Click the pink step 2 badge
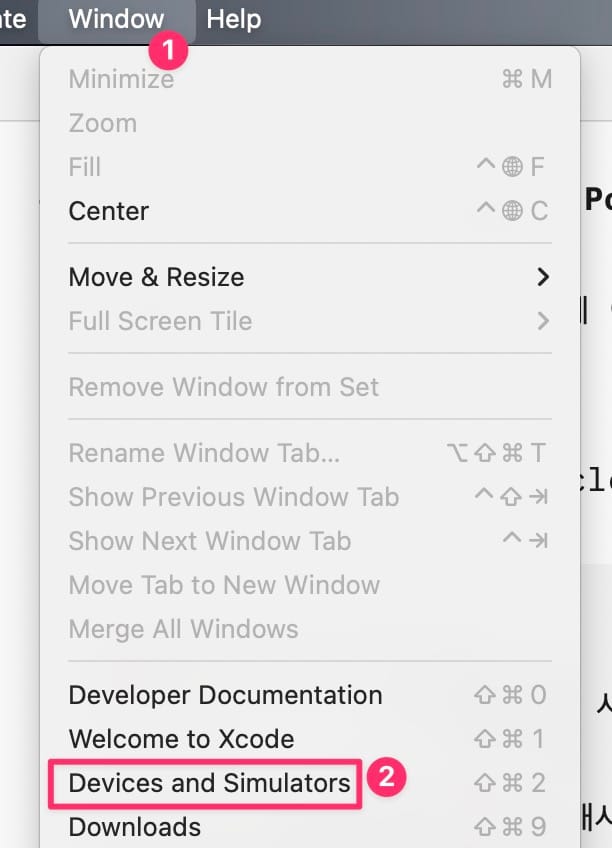 click(x=387, y=778)
